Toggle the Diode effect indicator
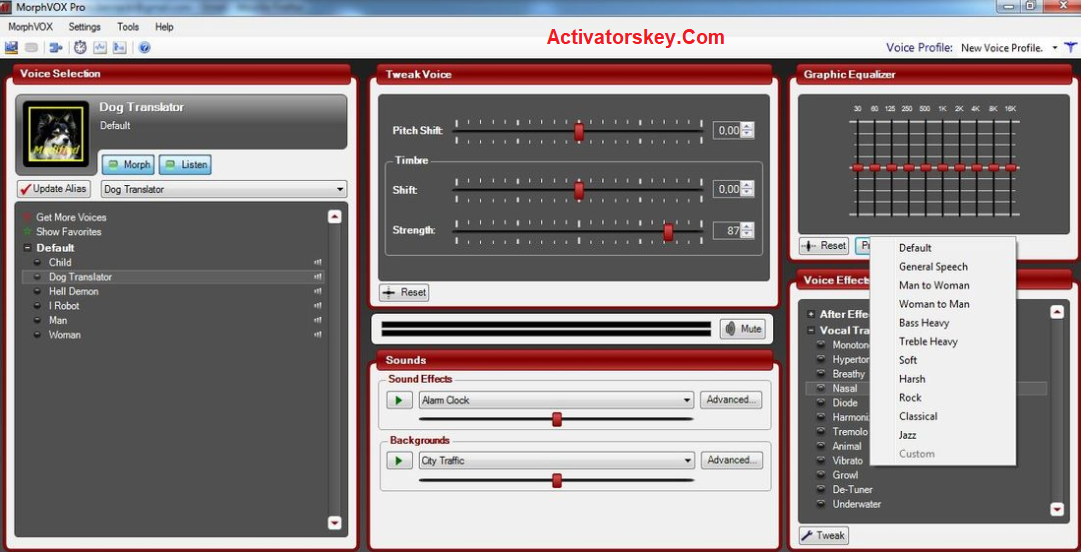 tap(821, 403)
